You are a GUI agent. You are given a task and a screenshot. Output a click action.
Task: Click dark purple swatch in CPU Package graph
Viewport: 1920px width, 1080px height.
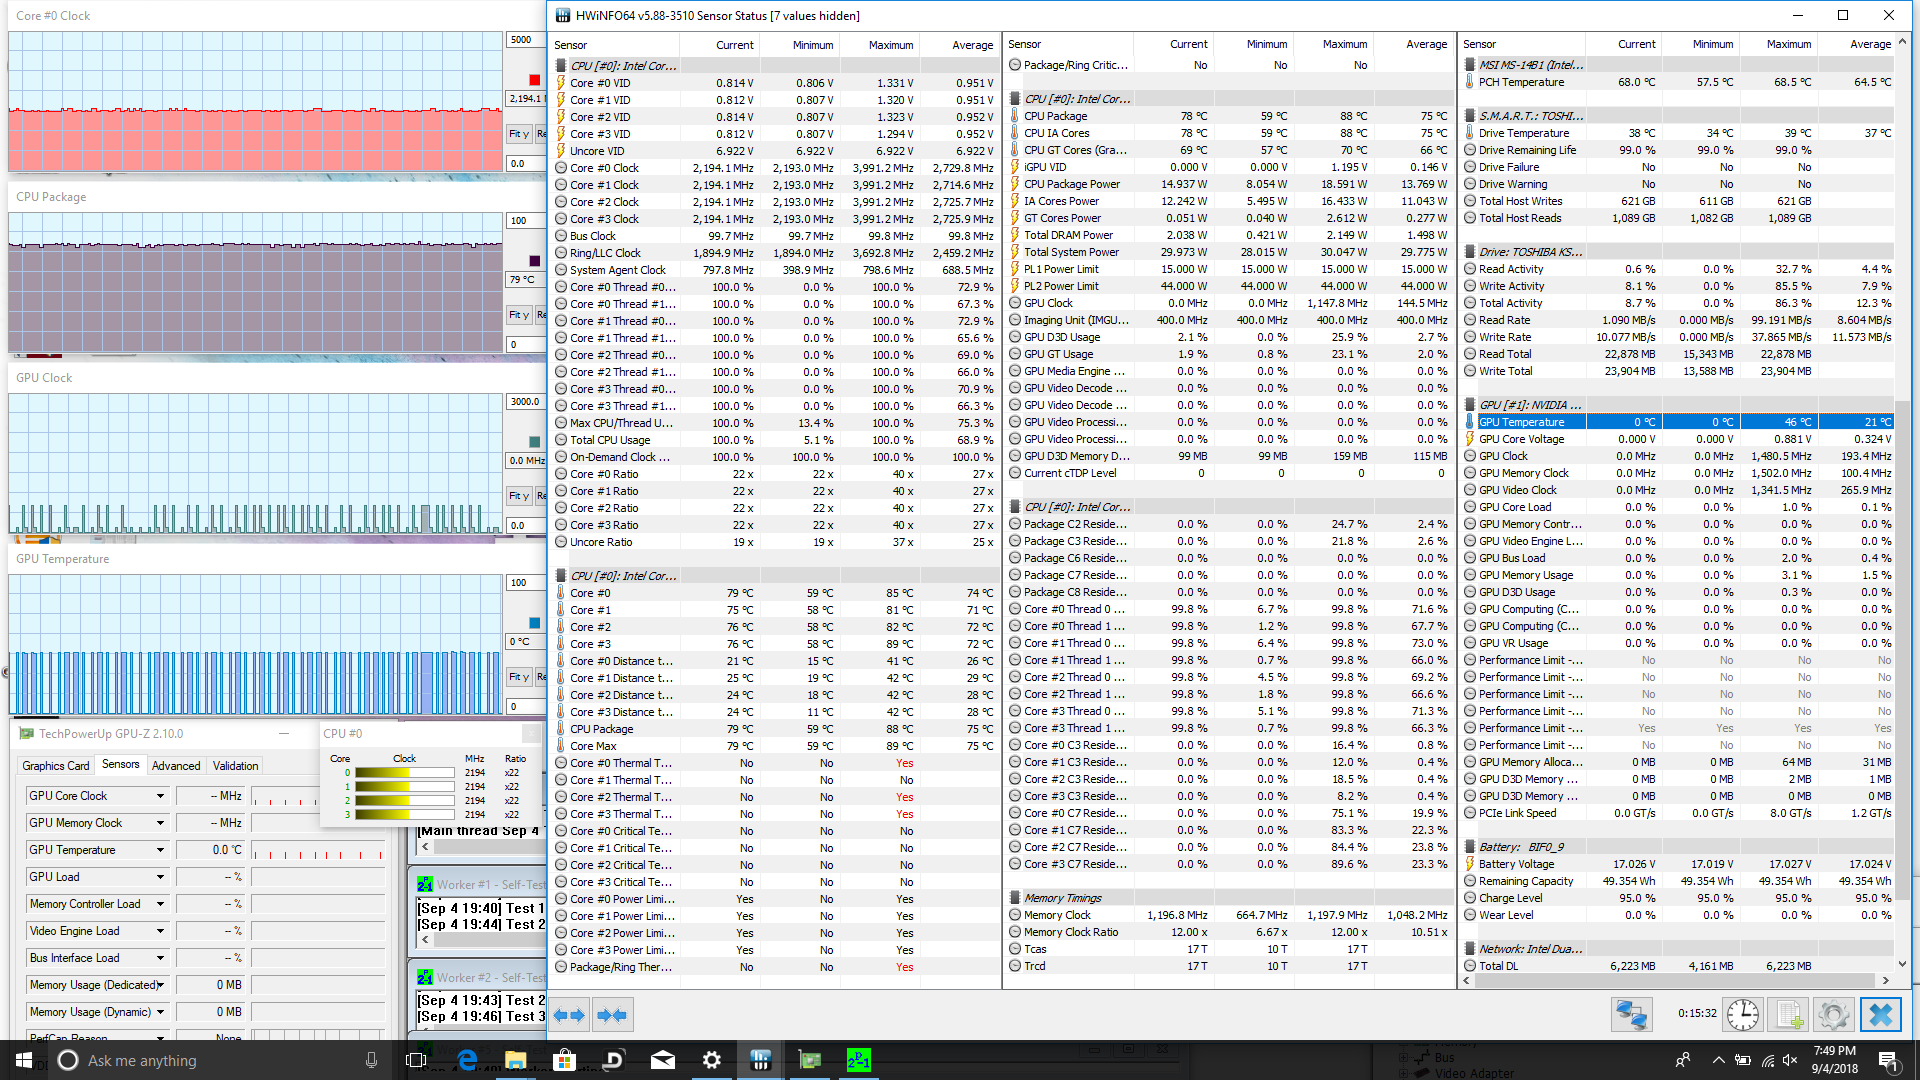click(x=535, y=261)
